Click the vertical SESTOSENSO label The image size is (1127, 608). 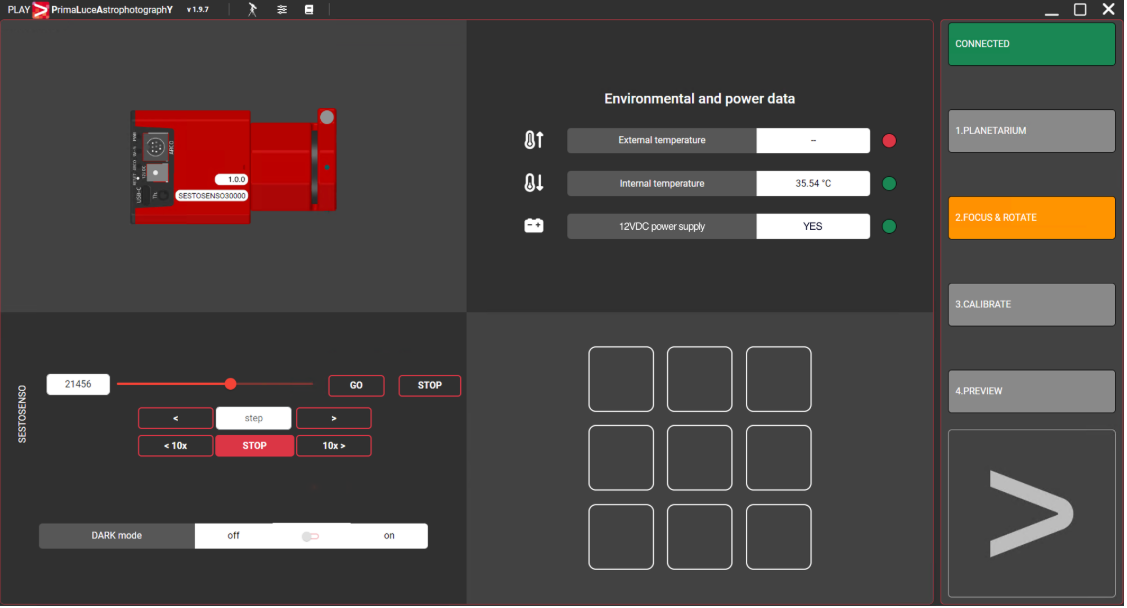point(22,414)
